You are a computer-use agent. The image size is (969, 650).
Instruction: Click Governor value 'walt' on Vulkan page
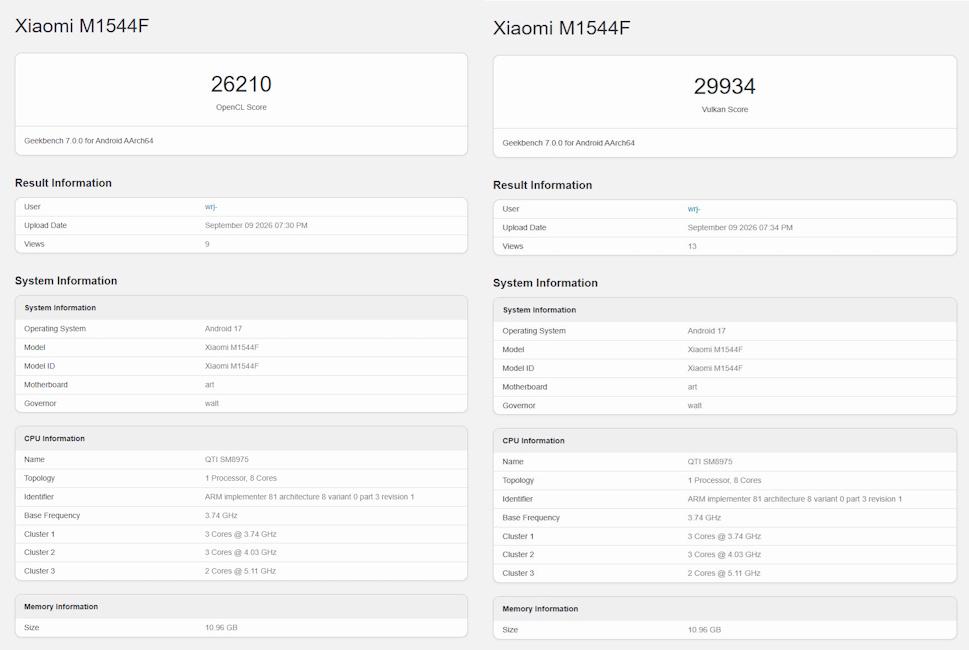pyautogui.click(x=695, y=406)
